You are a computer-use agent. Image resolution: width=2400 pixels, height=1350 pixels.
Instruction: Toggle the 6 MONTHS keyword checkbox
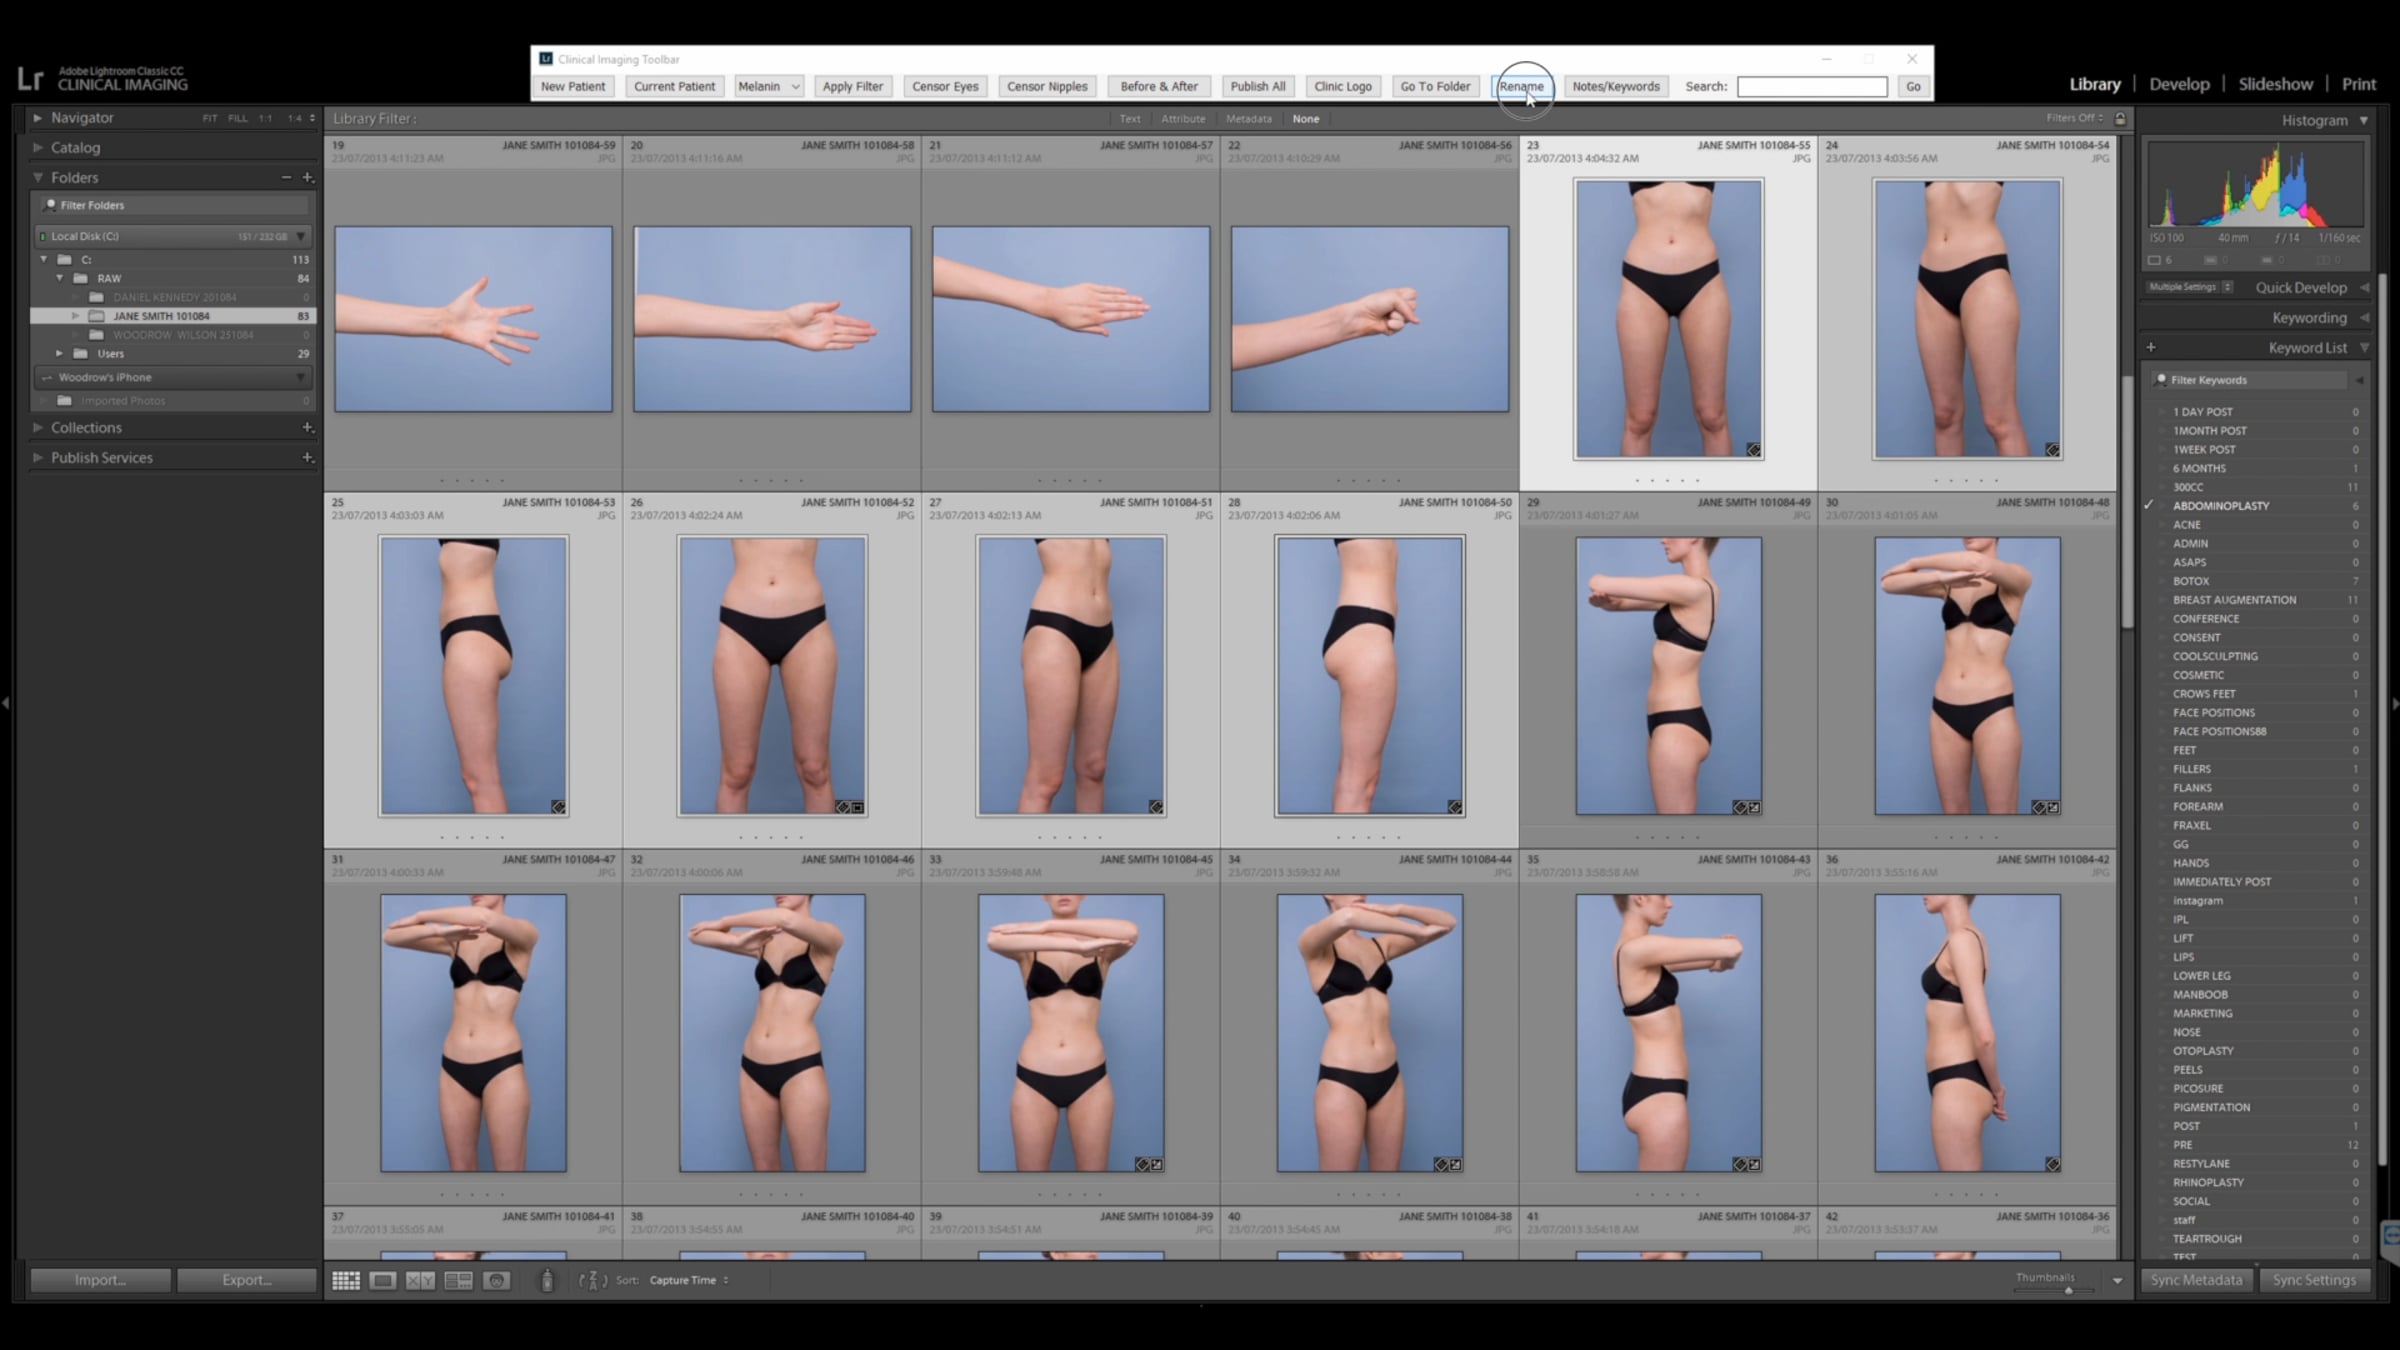pos(2148,468)
